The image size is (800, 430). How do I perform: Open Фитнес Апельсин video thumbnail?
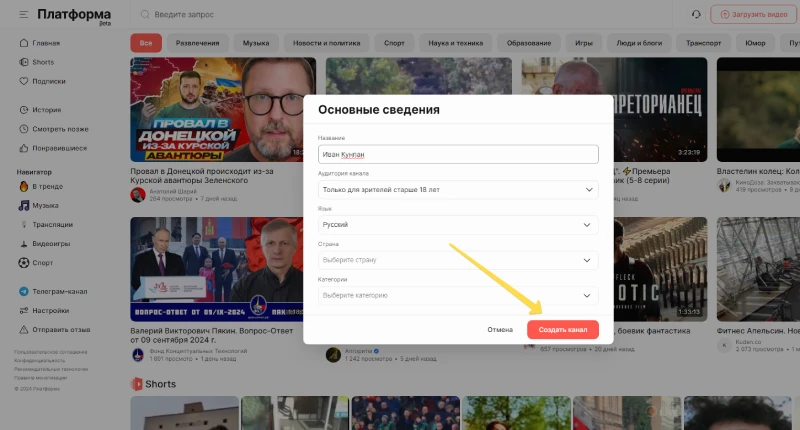pos(758,269)
